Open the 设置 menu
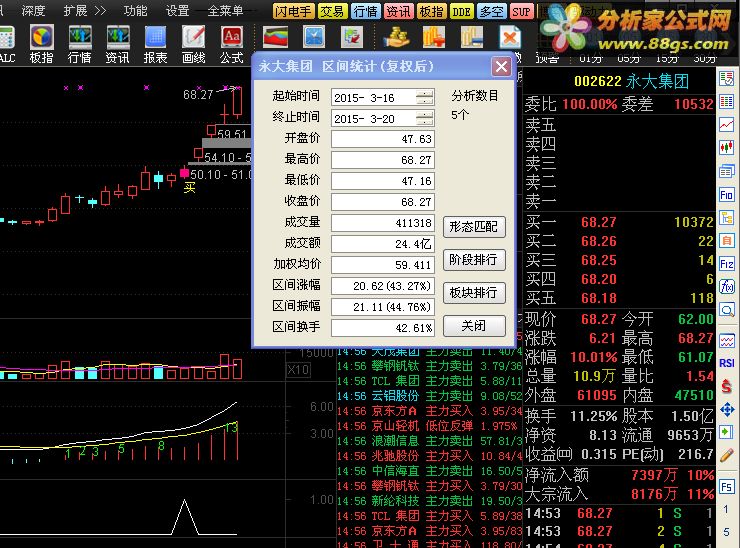This screenshot has width=740, height=548. point(178,10)
